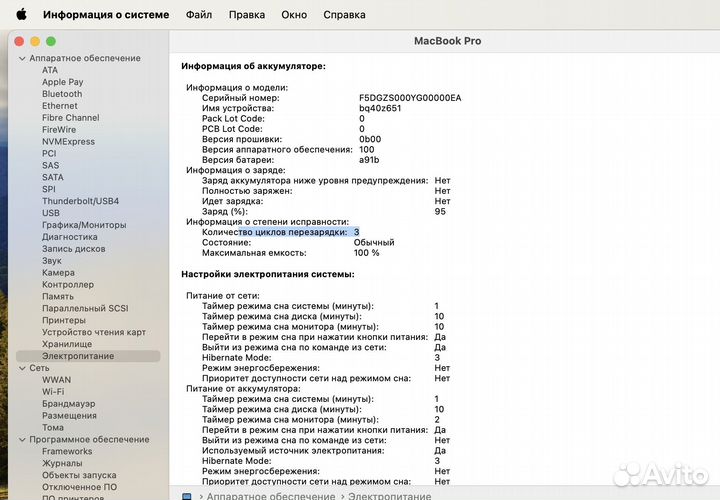Click Настройки электропитания системы heading

pyautogui.click(x=268, y=275)
